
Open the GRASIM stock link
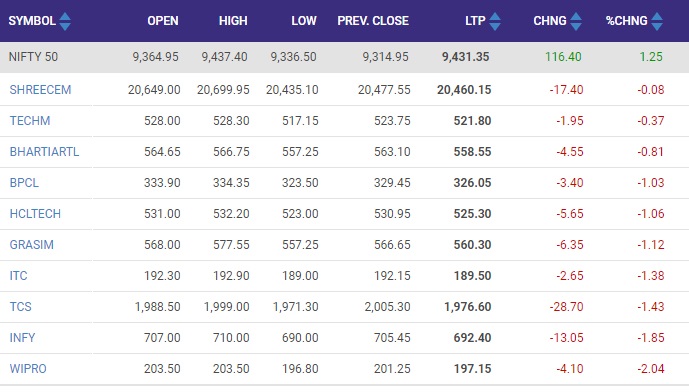(x=32, y=245)
